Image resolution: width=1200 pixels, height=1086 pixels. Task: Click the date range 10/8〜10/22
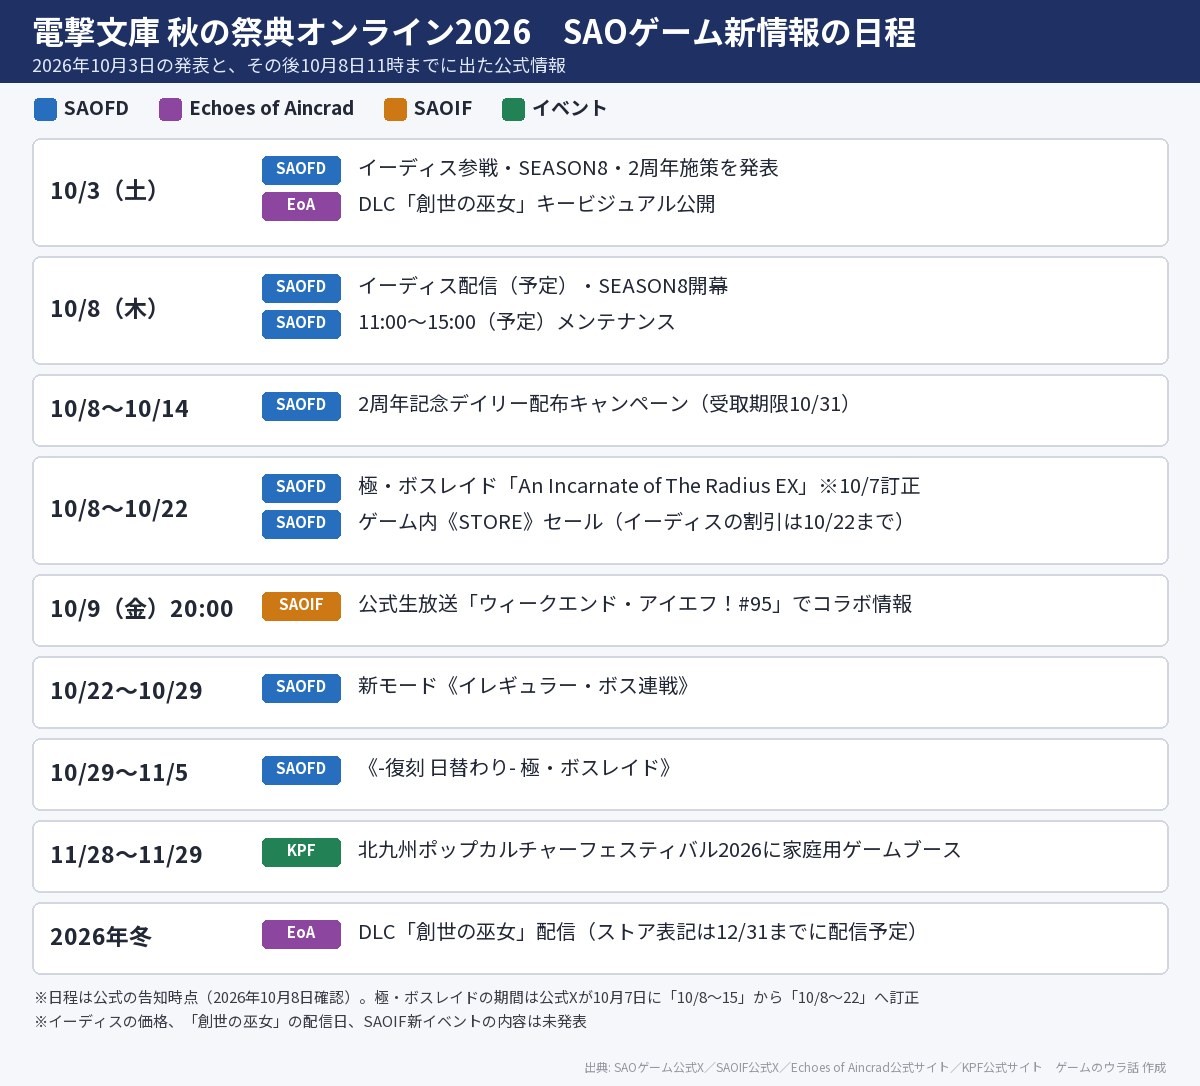click(x=119, y=509)
